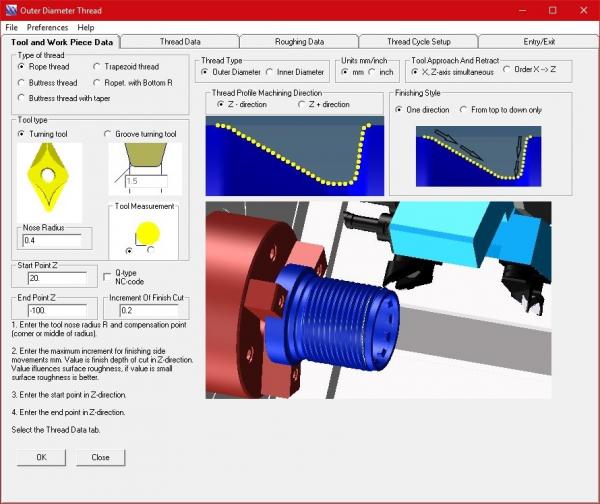
Task: Click the app icon in title bar
Action: pos(12,9)
